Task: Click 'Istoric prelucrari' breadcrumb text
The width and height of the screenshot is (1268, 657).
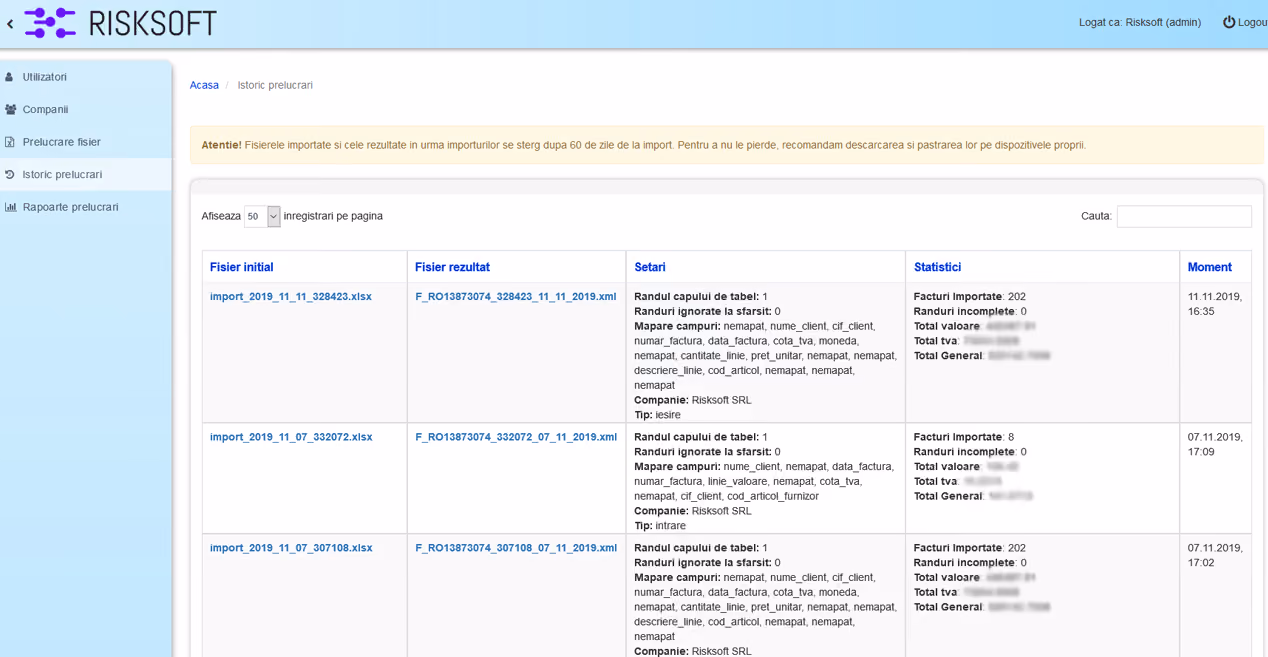Action: point(275,85)
